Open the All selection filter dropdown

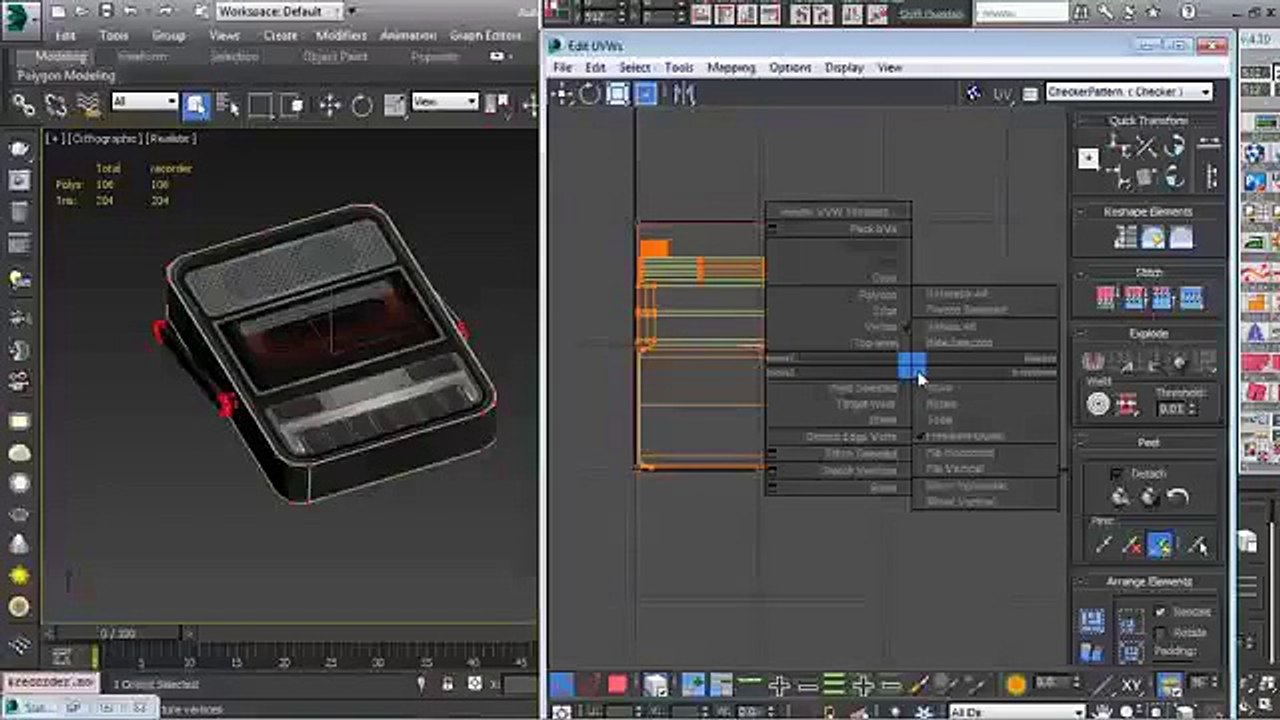[x=144, y=102]
